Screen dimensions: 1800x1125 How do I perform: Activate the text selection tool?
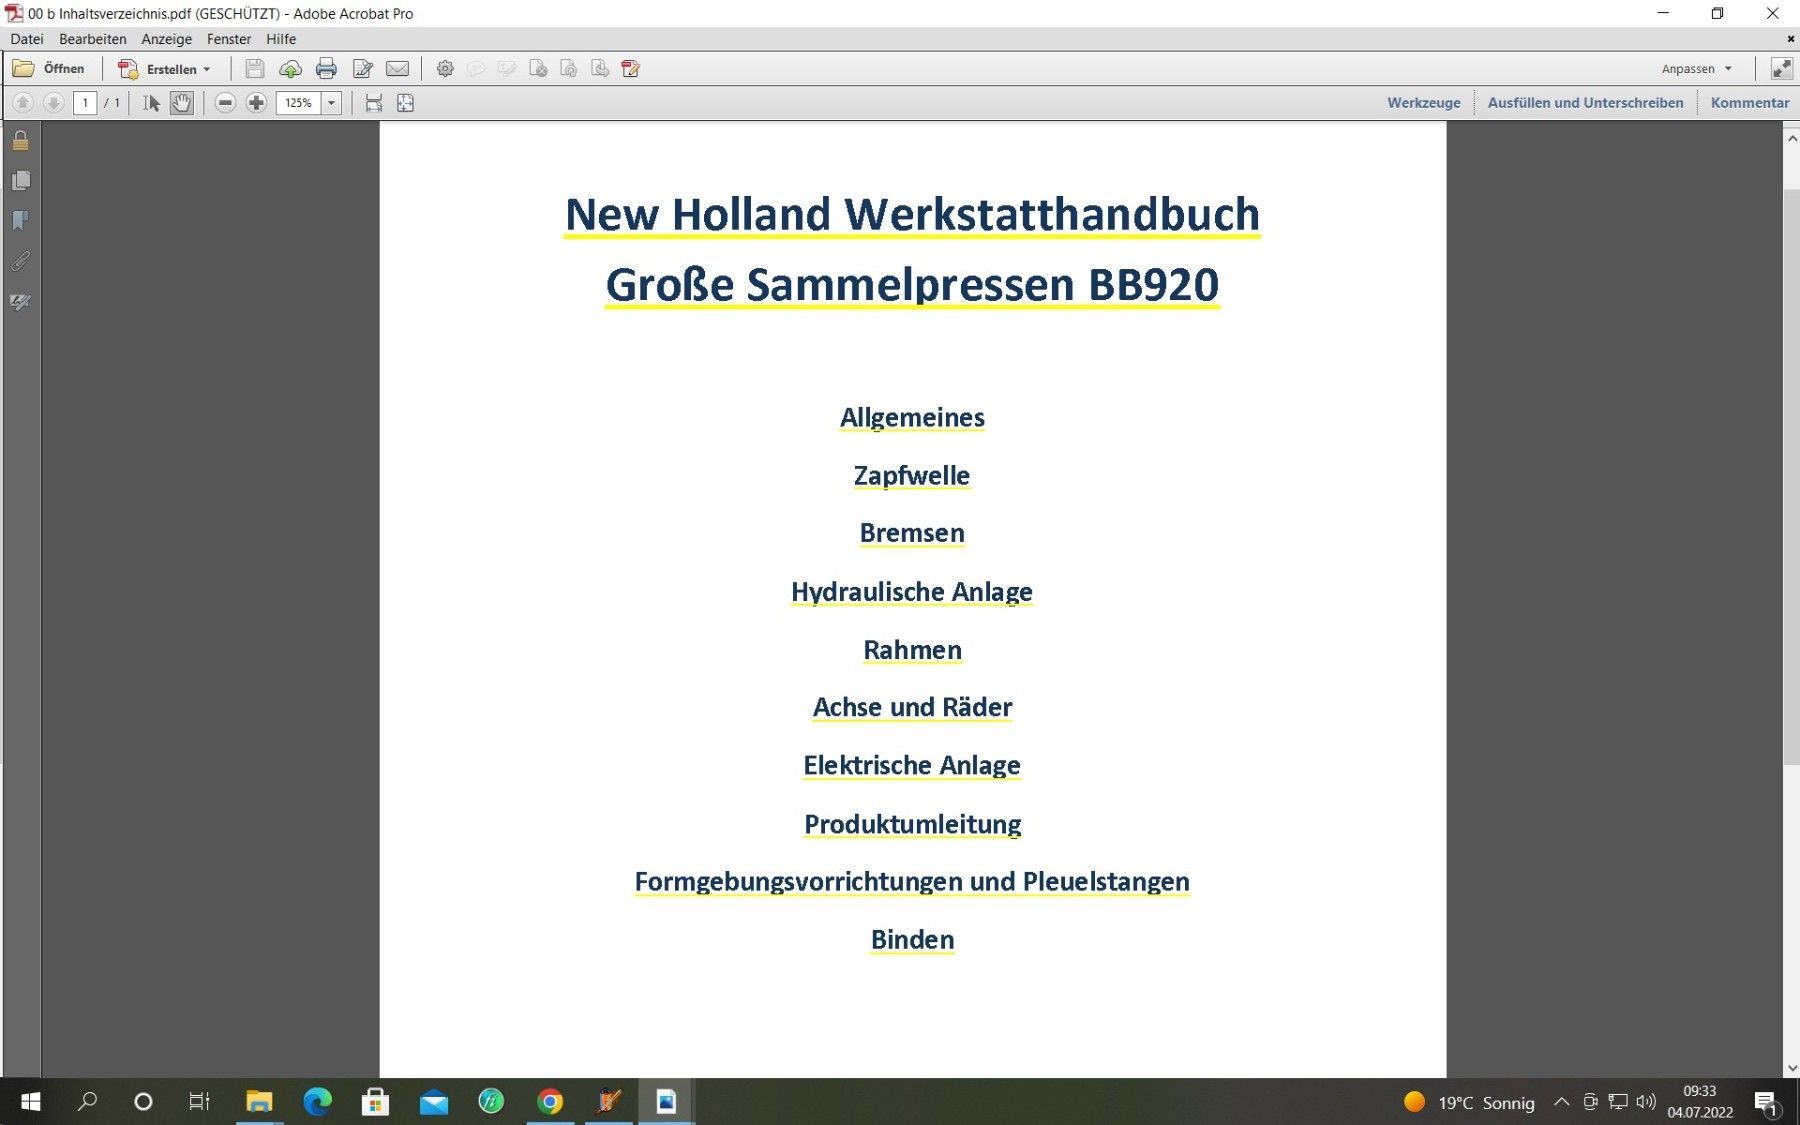pyautogui.click(x=151, y=103)
